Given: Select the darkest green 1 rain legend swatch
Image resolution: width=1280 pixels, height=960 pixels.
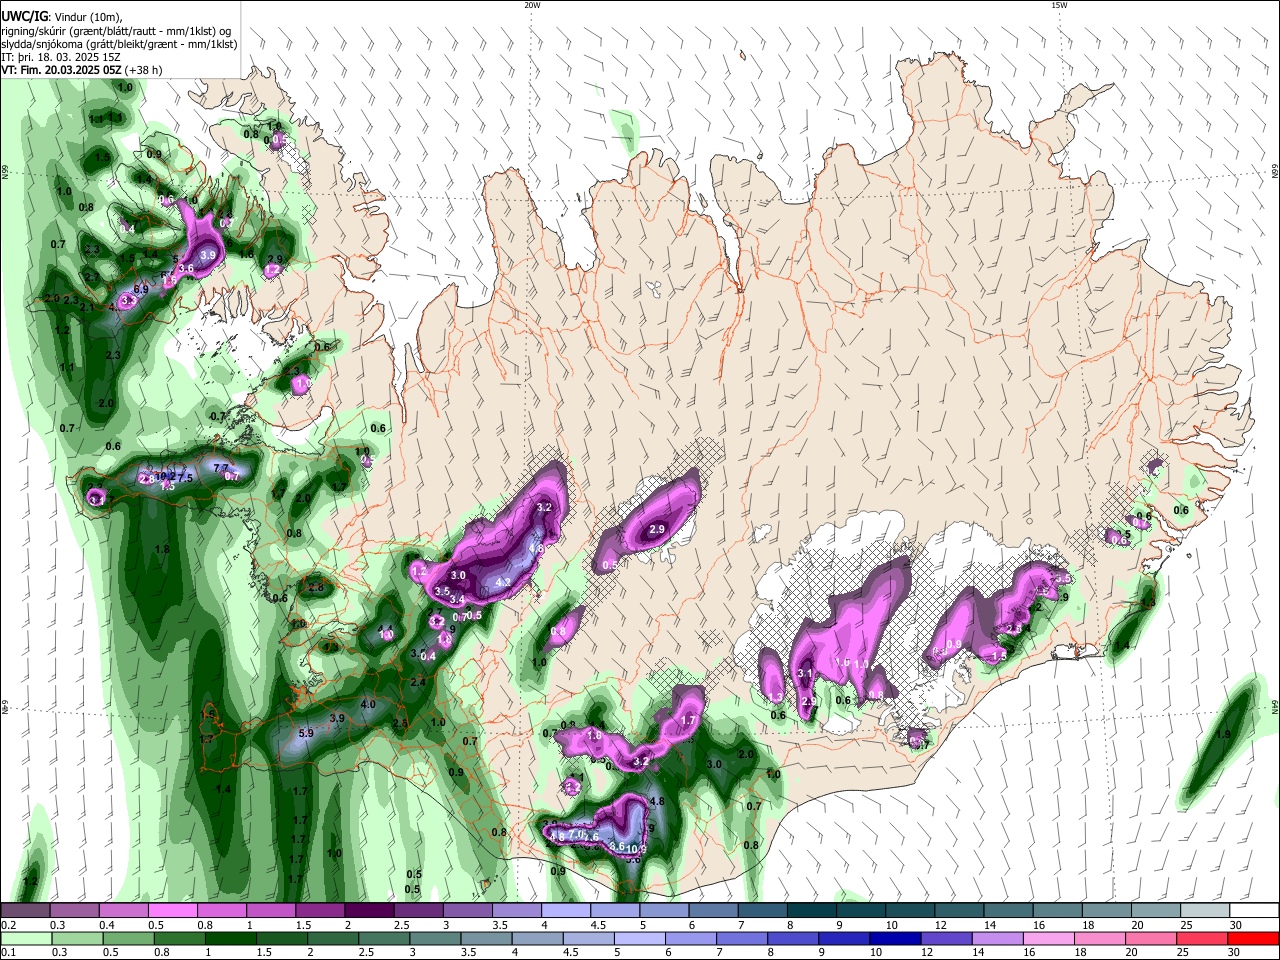Looking at the screenshot, I should (233, 939).
